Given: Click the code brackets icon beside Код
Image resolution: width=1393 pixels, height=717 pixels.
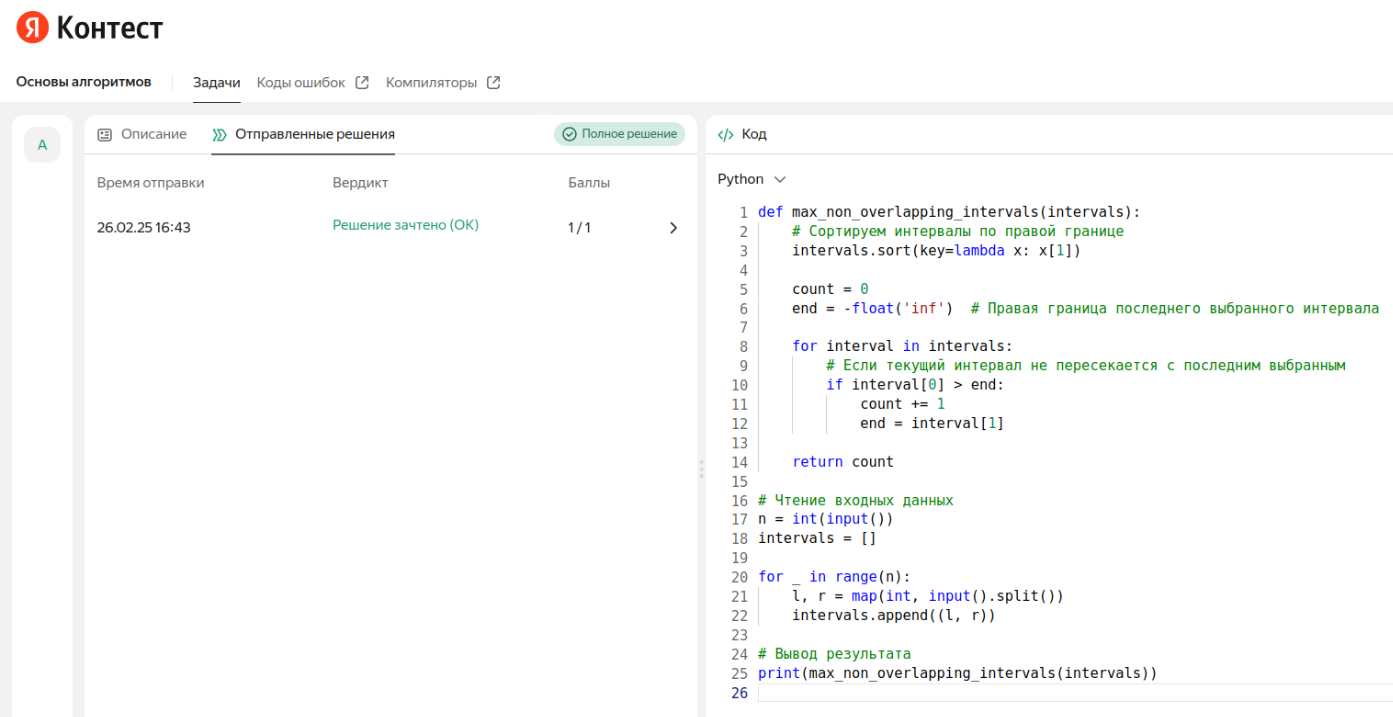Looking at the screenshot, I should [x=726, y=134].
